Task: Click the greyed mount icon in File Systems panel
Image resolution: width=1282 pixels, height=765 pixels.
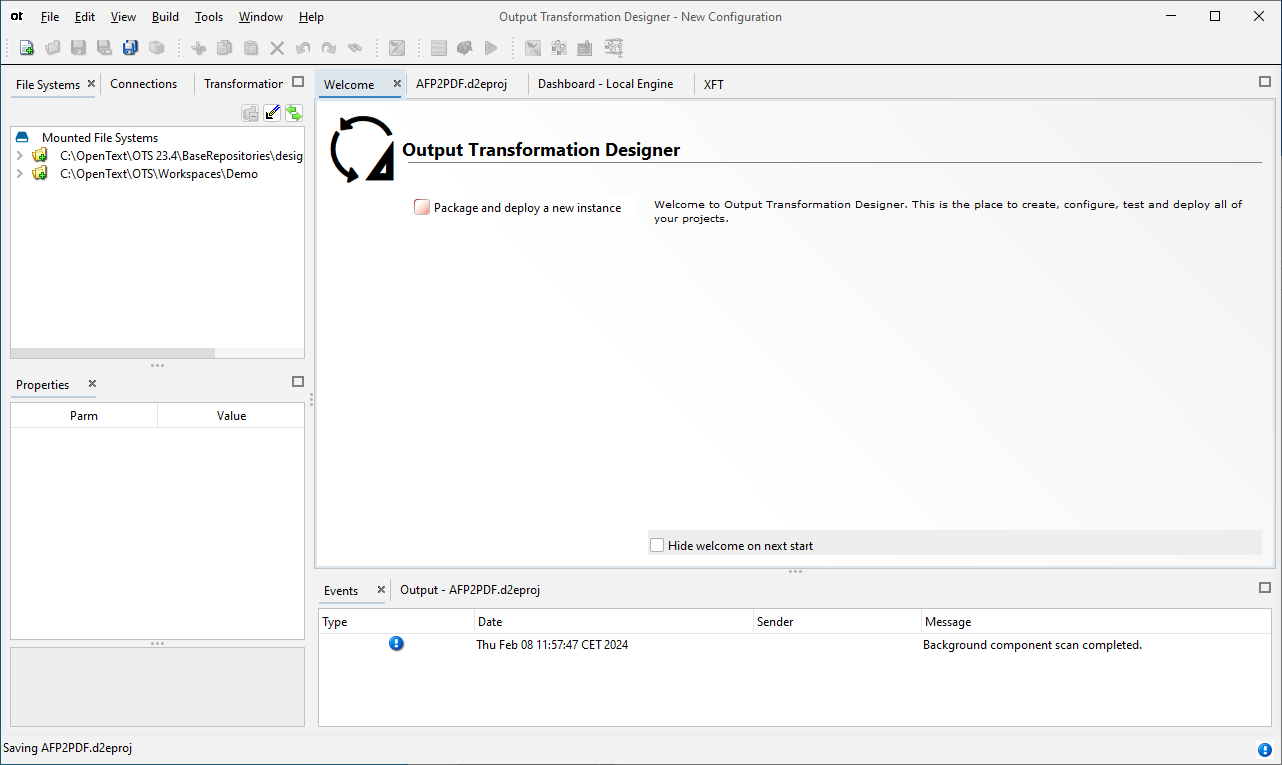Action: [250, 113]
